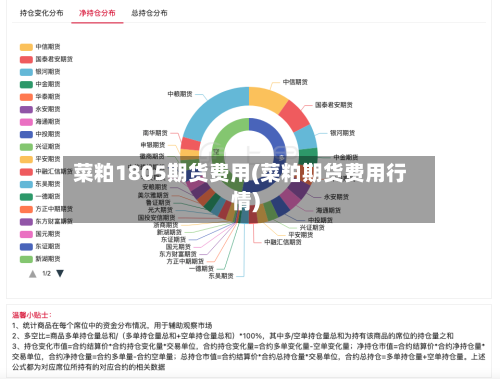This screenshot has width=500, height=379.
Task: Click the 一德期货 label below the donut
Action: tap(201, 269)
